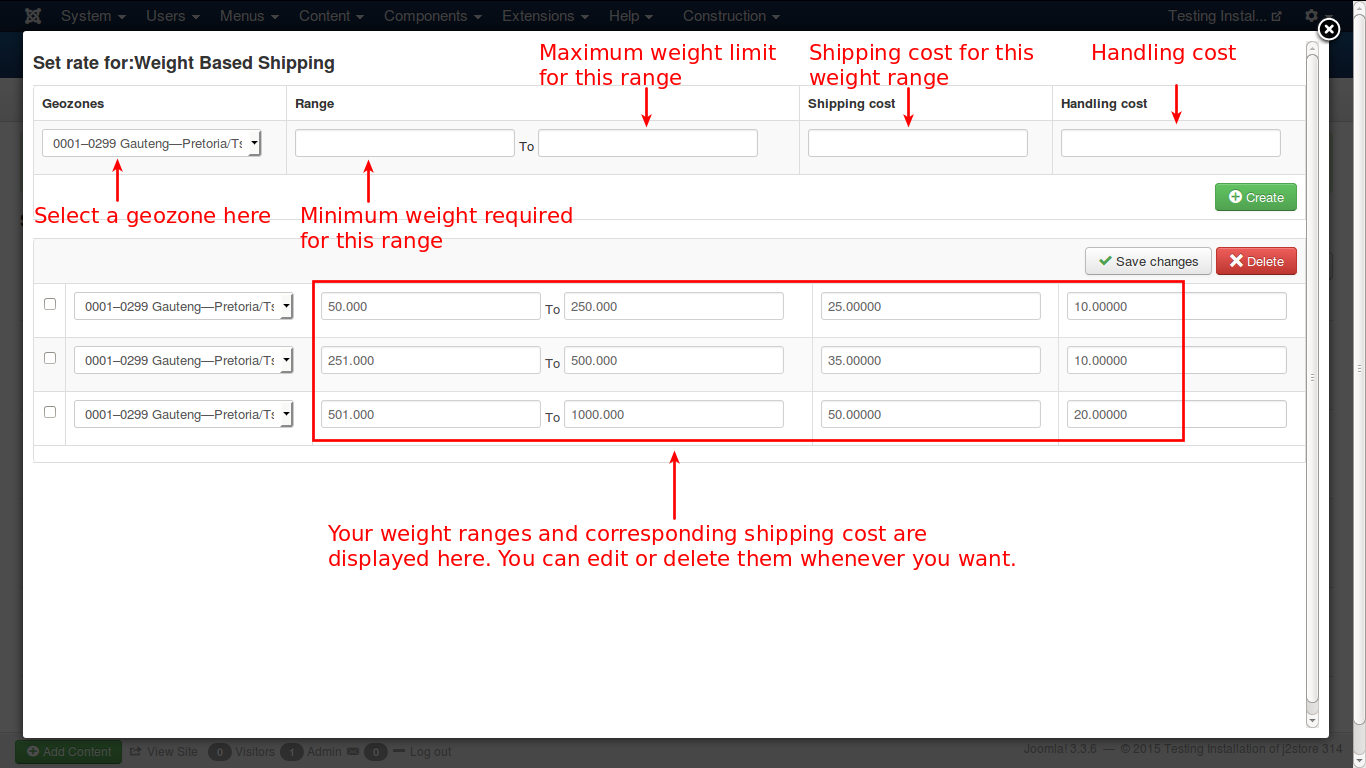Click the empty Handling cost input field
This screenshot has height=768, width=1366.
[1170, 144]
